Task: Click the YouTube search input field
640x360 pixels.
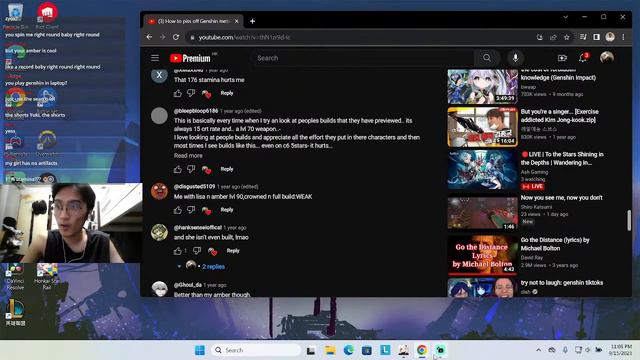Action: tap(363, 58)
